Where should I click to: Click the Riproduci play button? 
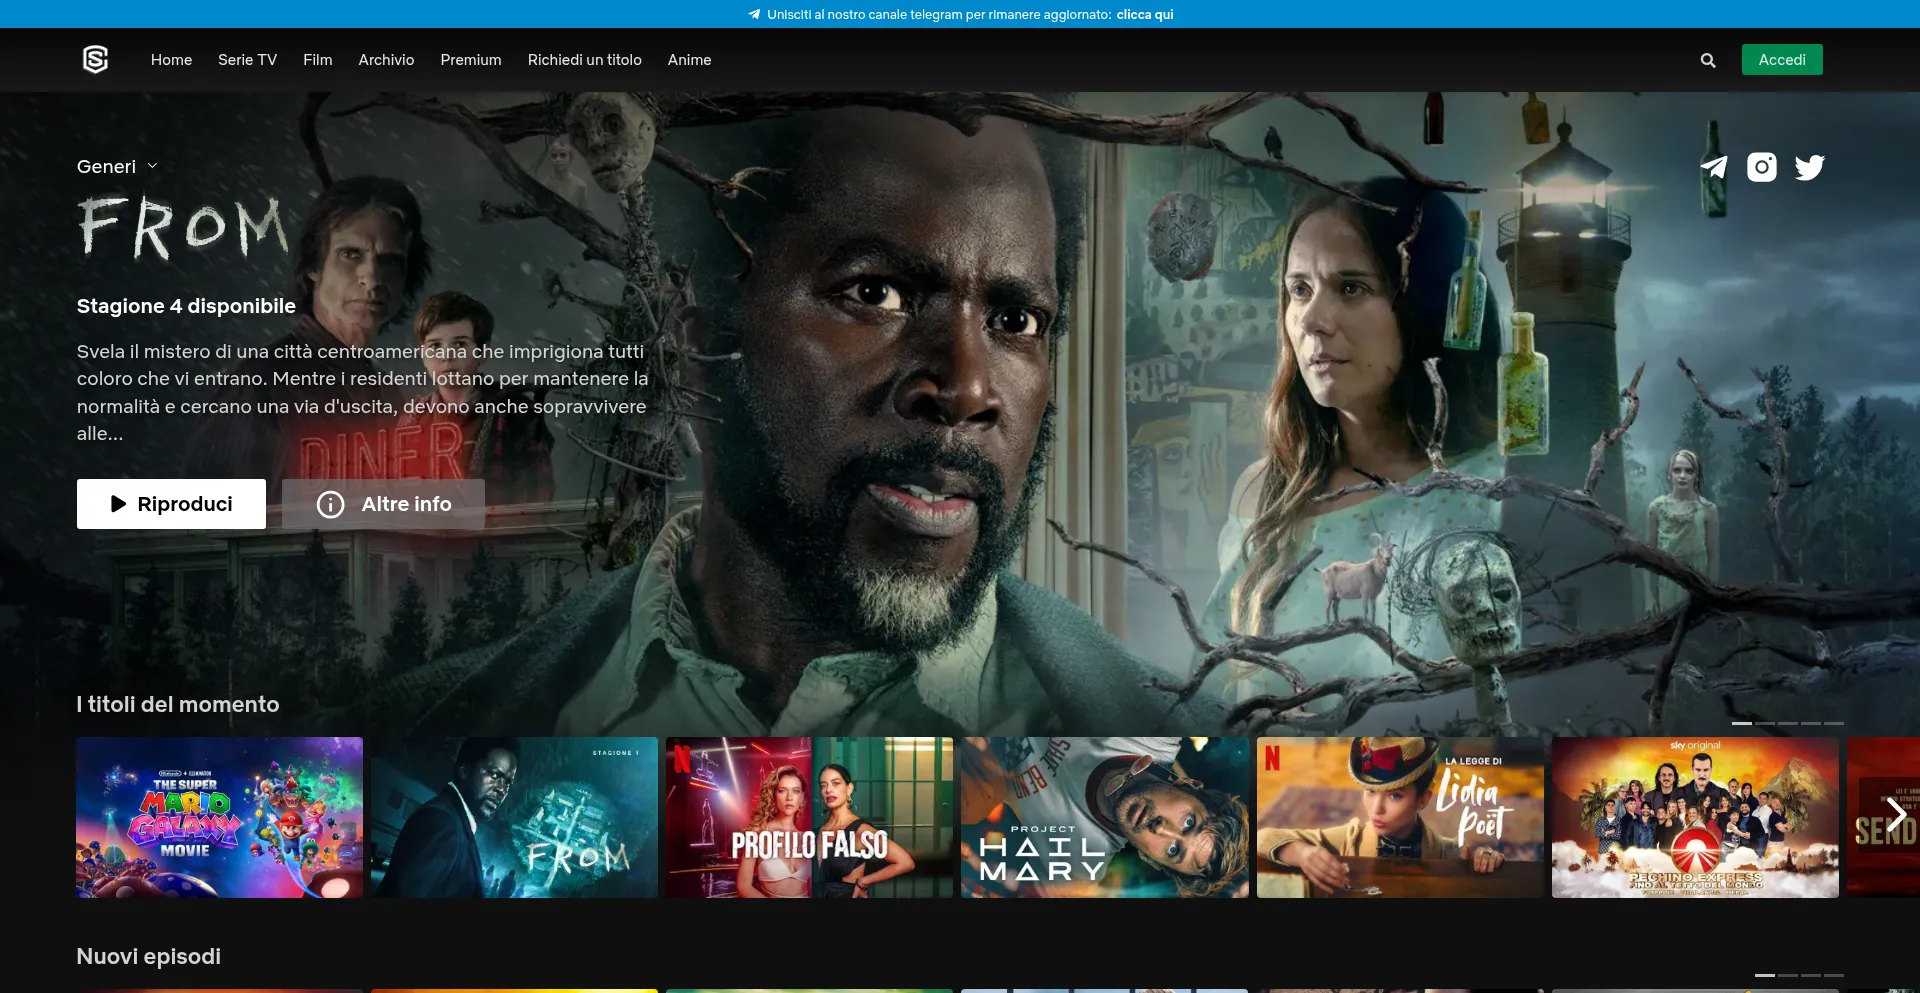(171, 504)
